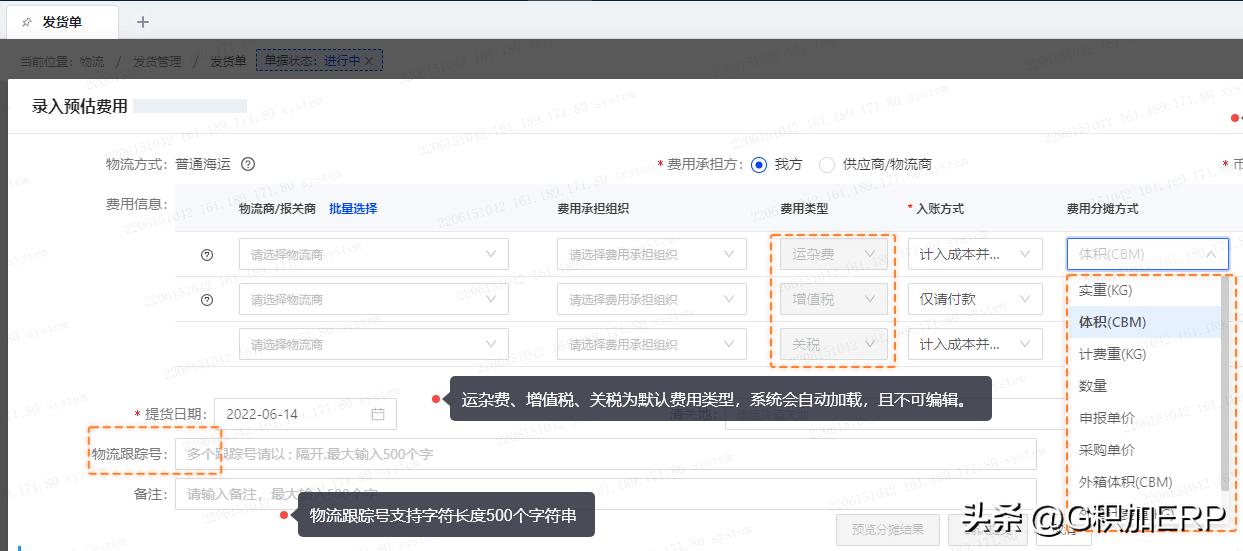Click the 备注 remark input field
Viewport: 1243px width, 551px height.
[x=606, y=494]
